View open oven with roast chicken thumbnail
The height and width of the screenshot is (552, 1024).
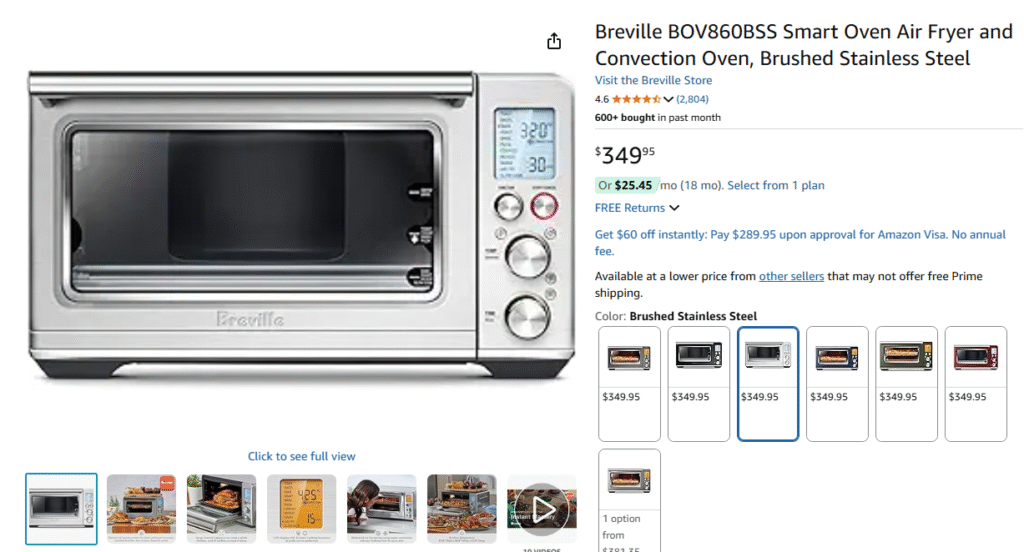tap(221, 509)
